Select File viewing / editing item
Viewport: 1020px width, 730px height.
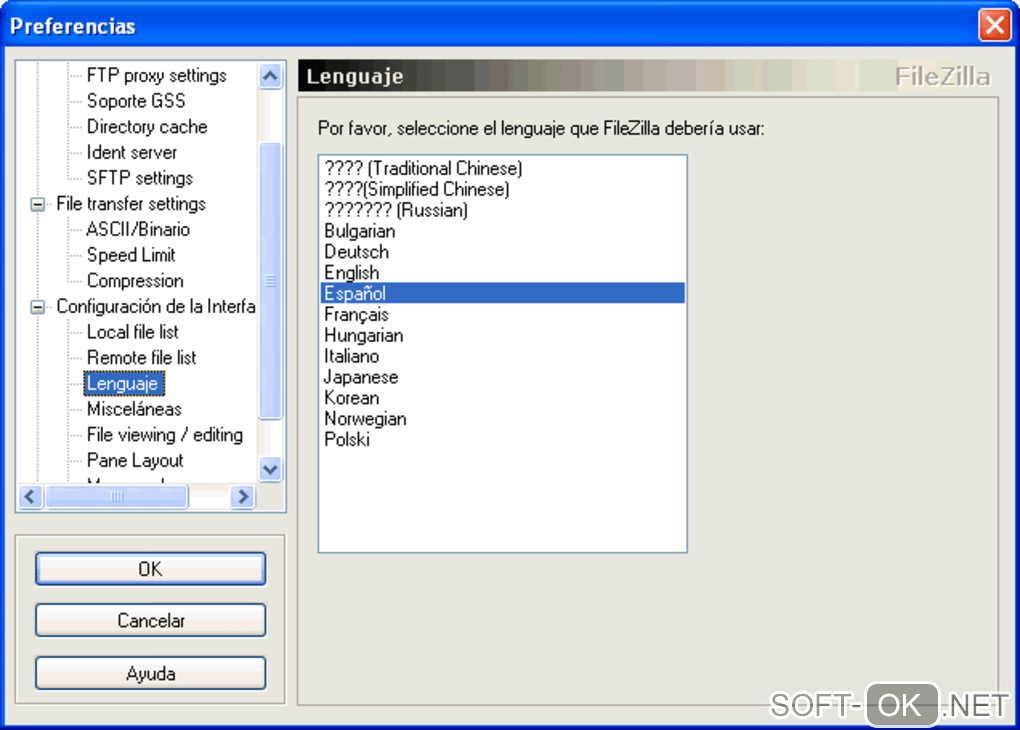(165, 435)
